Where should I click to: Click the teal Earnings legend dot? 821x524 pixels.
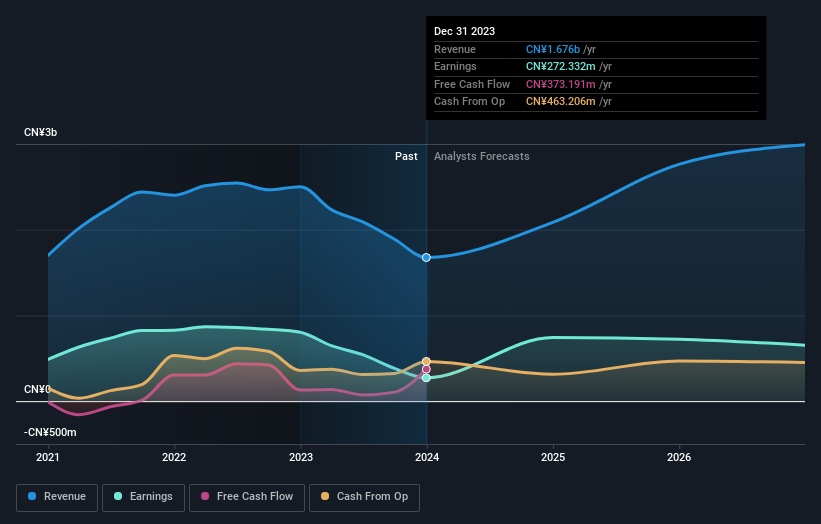pos(118,496)
